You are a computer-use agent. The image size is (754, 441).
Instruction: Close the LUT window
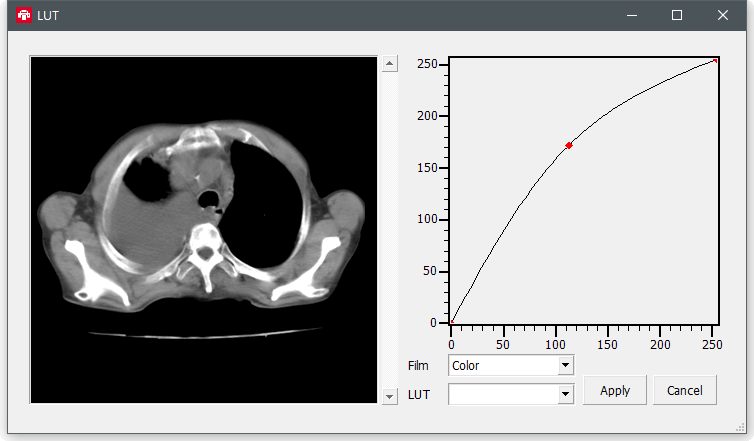point(722,15)
